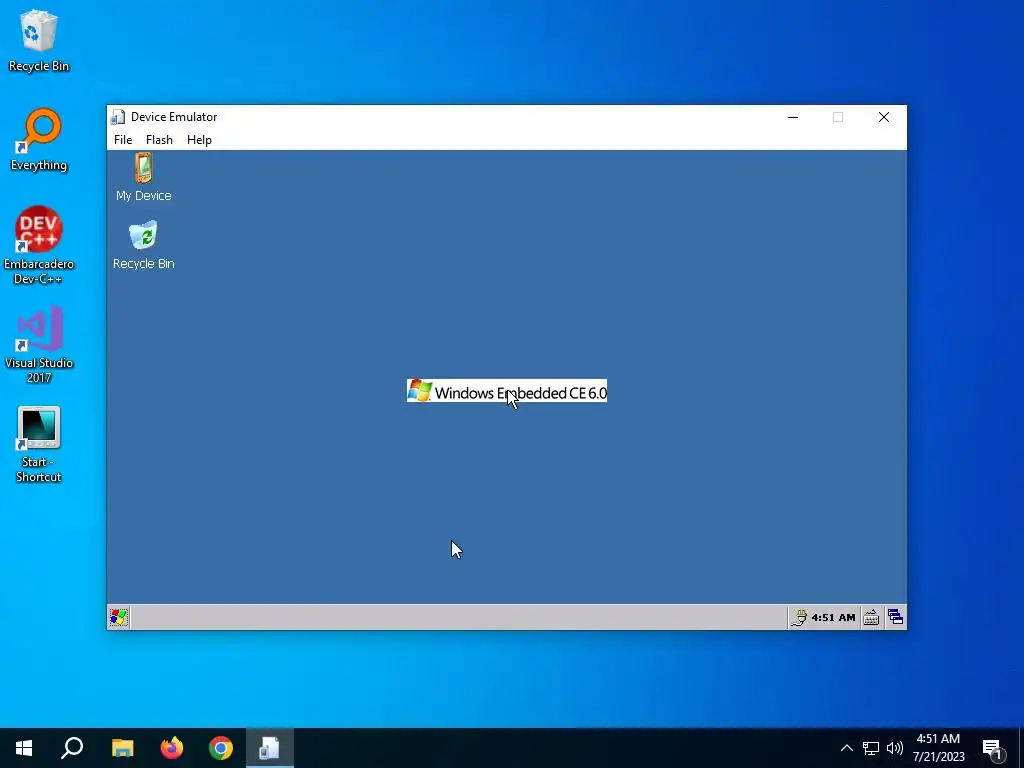Open the CE input panel keyboard icon
Screen dimensions: 1024x768
(871, 617)
